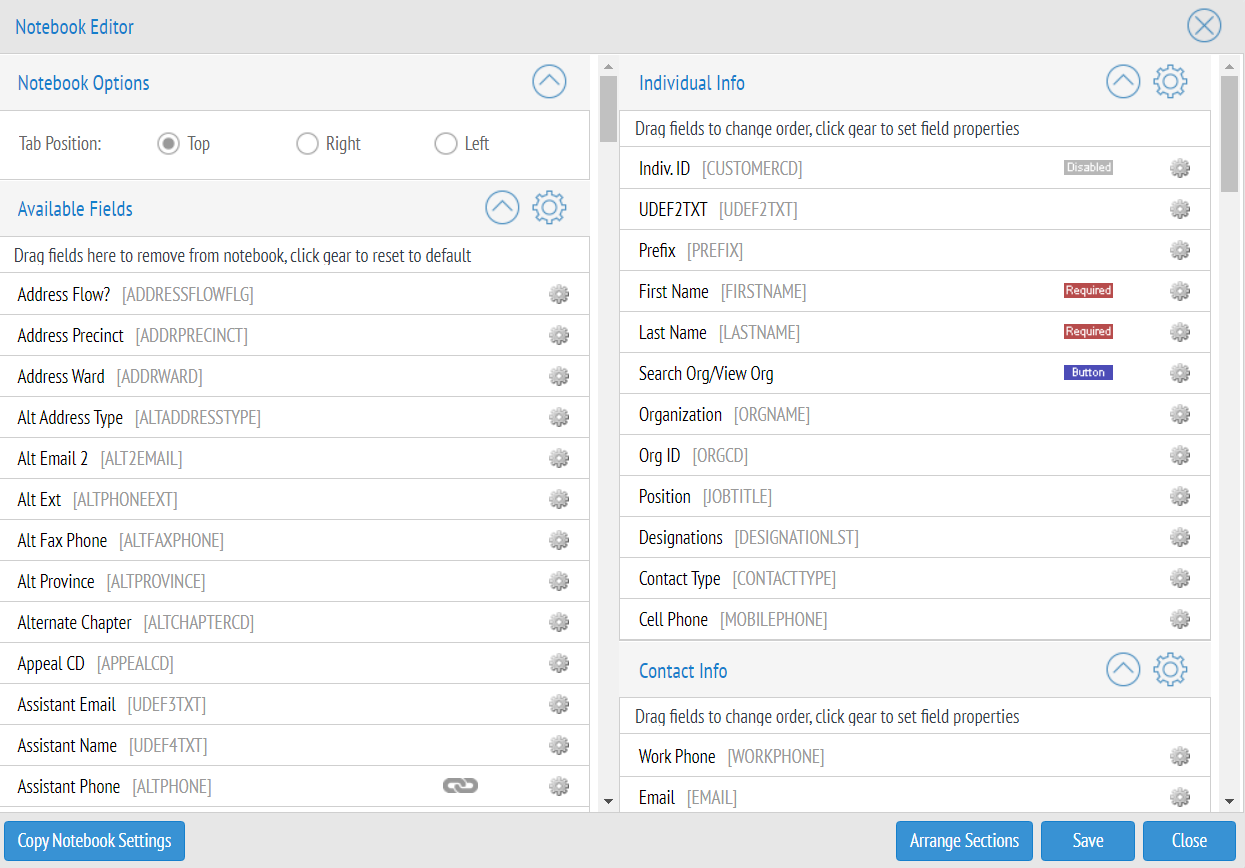Click the right panel scrollbar thumb

pos(1229,133)
